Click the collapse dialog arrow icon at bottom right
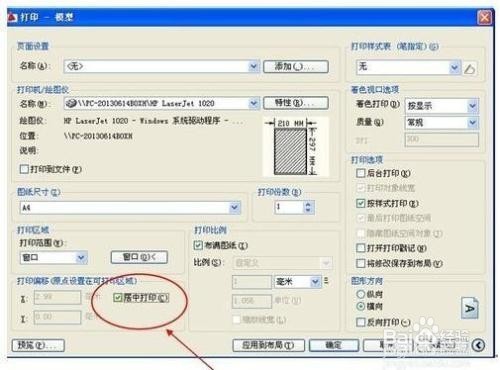Viewport: 500px width, 370px height. [478, 345]
